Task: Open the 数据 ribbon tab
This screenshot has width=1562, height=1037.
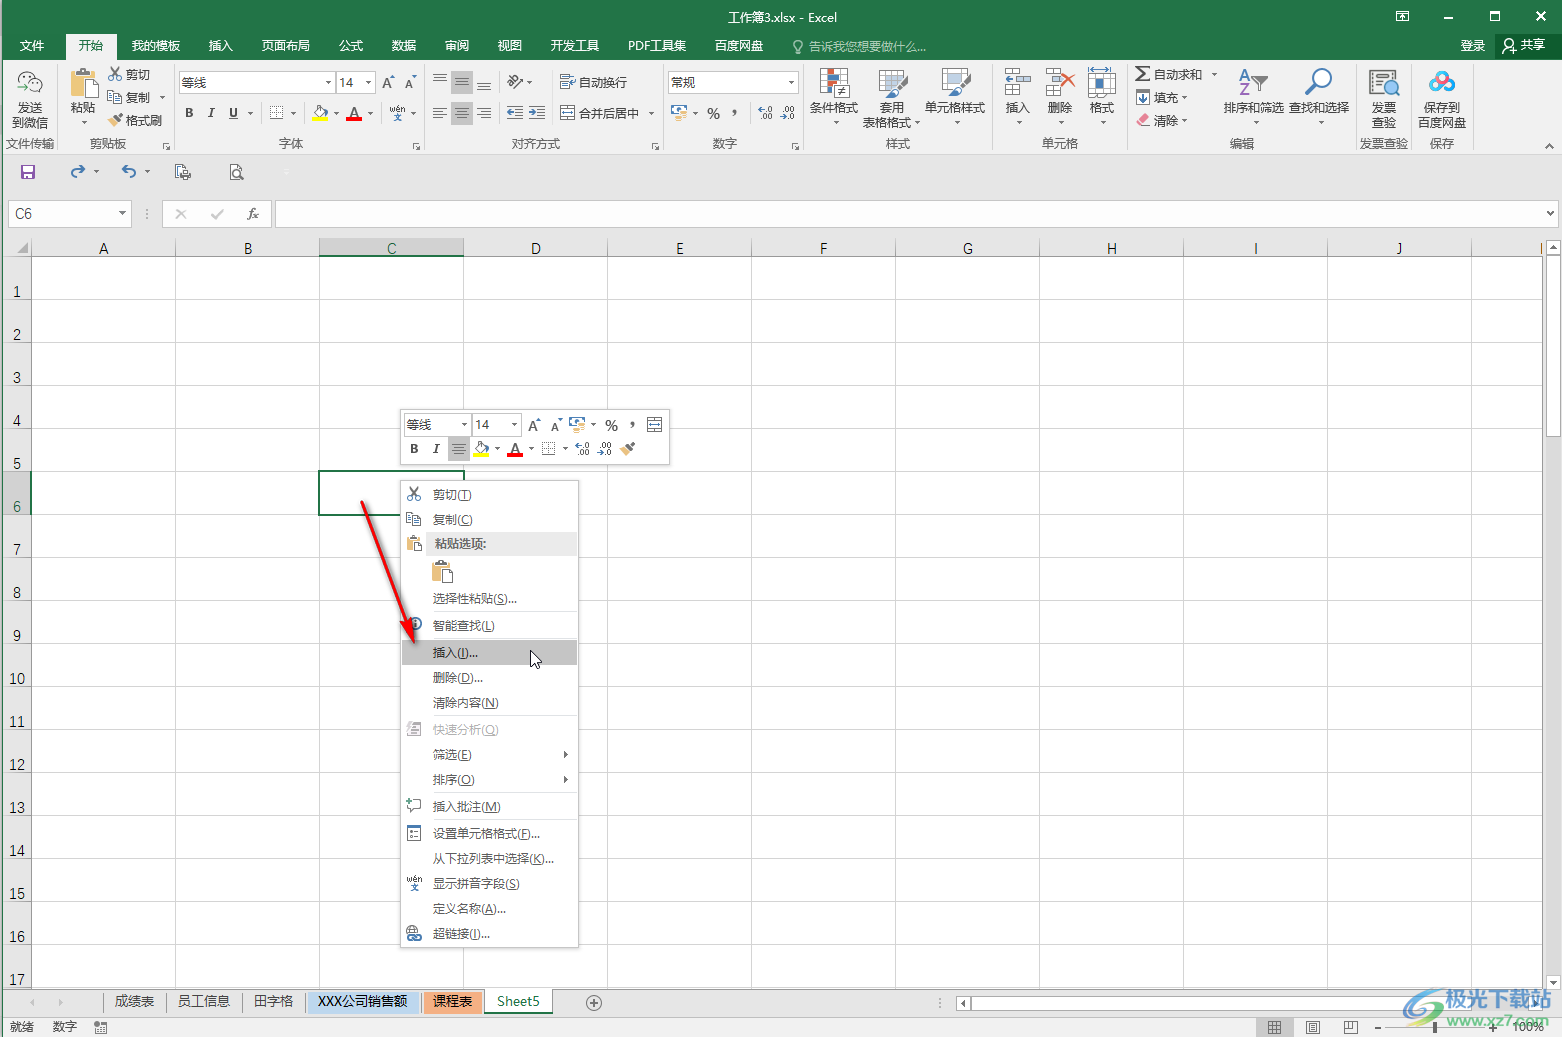Action: (404, 46)
